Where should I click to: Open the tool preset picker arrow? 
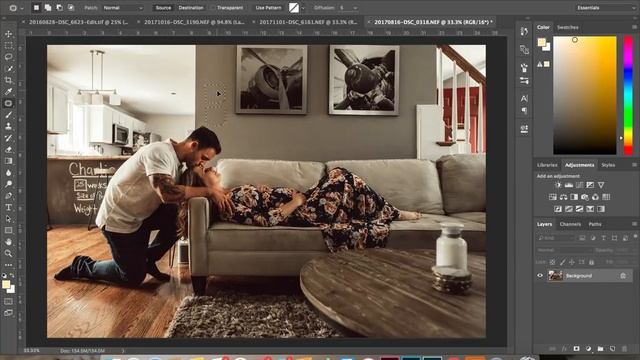coord(22,8)
